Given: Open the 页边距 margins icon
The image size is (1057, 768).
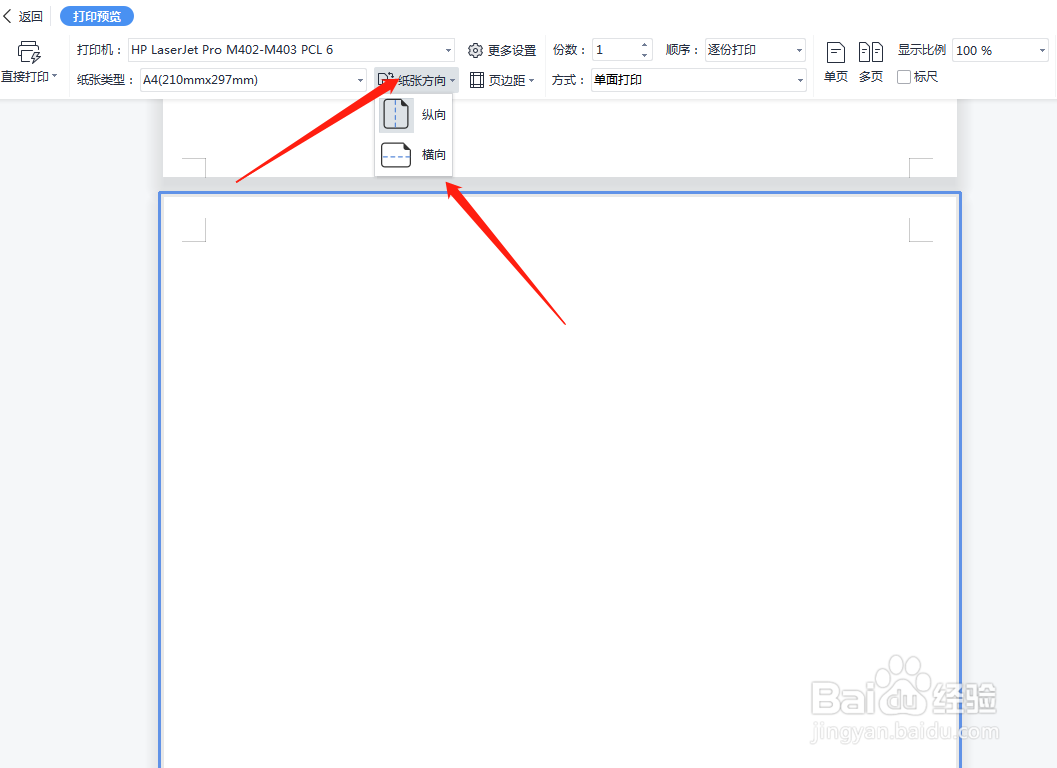Looking at the screenshot, I should 477,80.
